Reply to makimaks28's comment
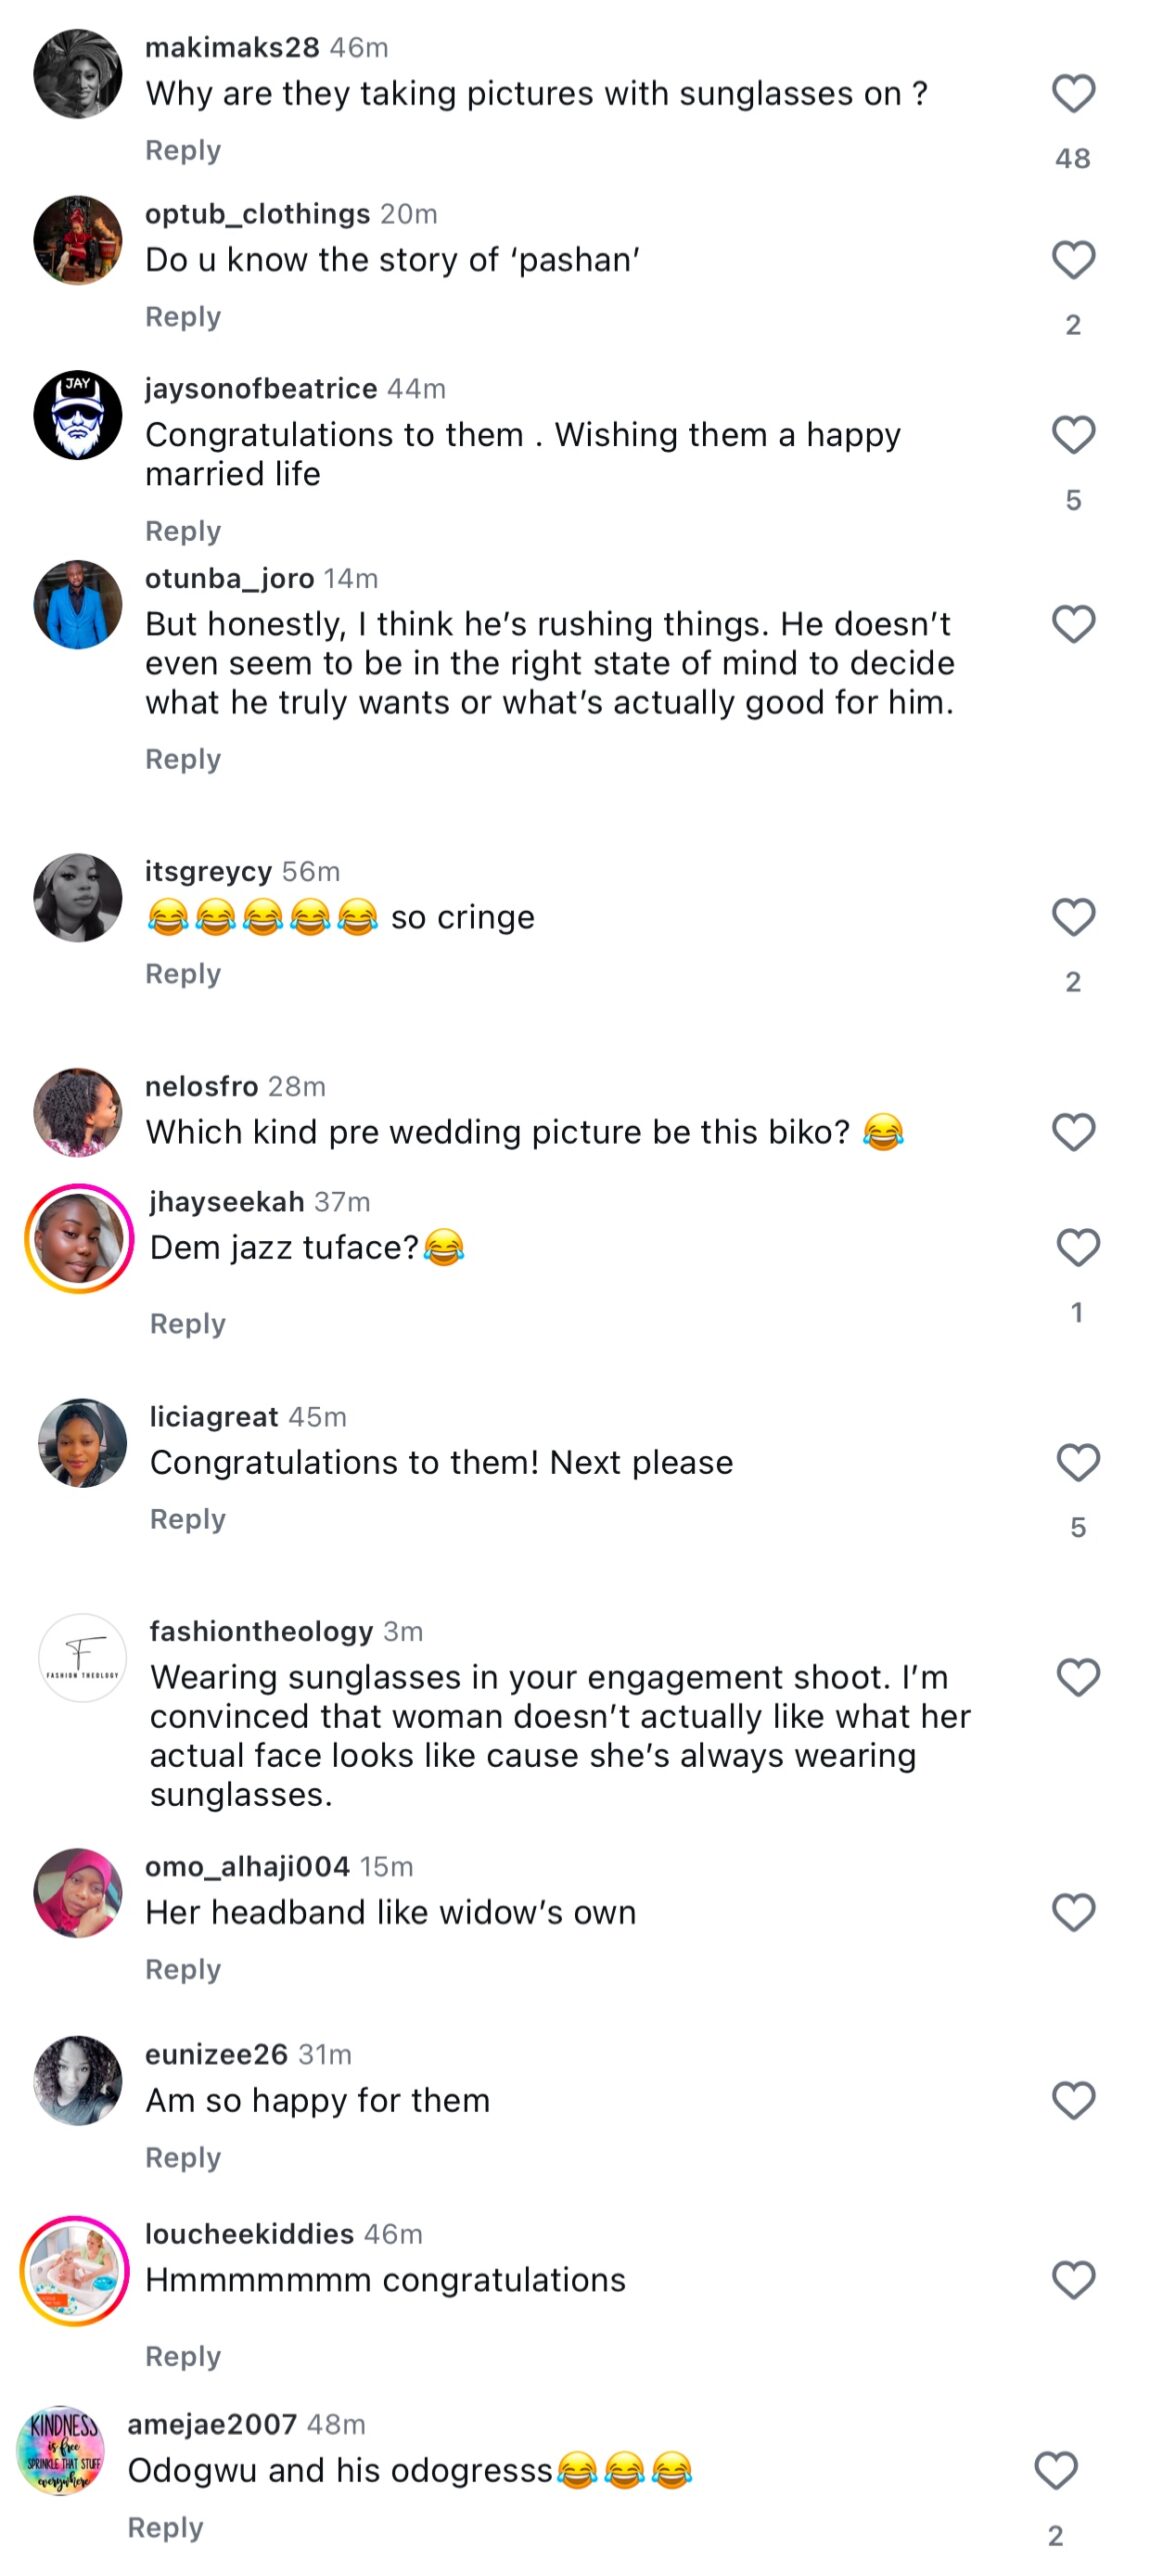The height and width of the screenshot is (2560, 1150). 183,150
